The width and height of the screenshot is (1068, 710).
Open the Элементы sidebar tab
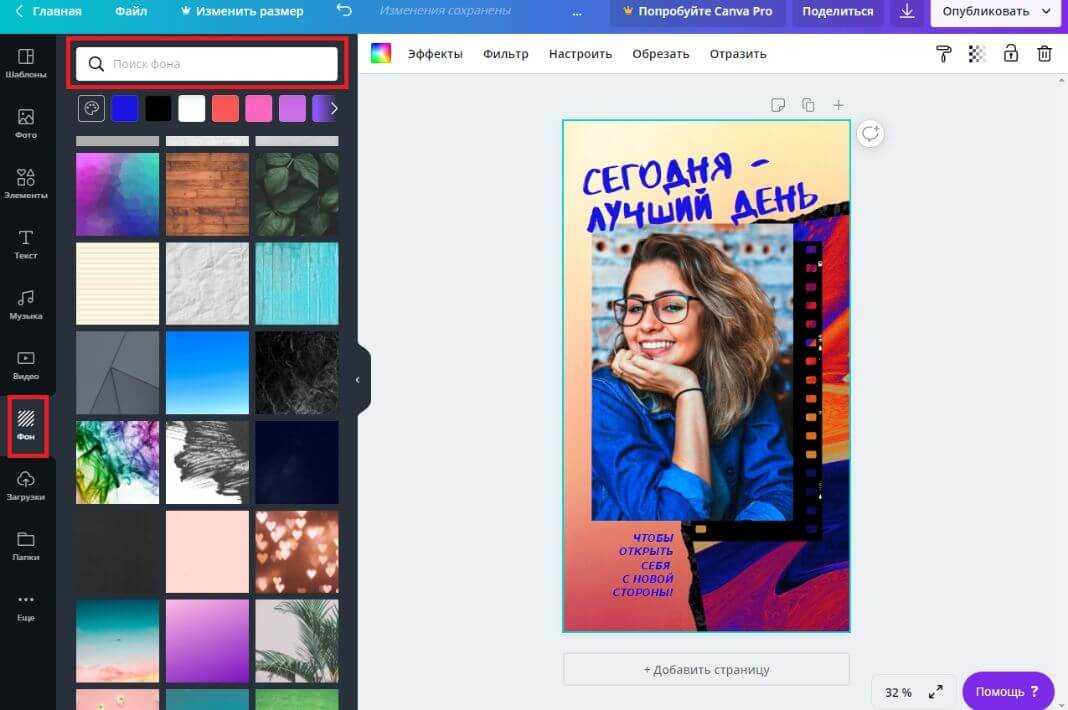point(26,183)
